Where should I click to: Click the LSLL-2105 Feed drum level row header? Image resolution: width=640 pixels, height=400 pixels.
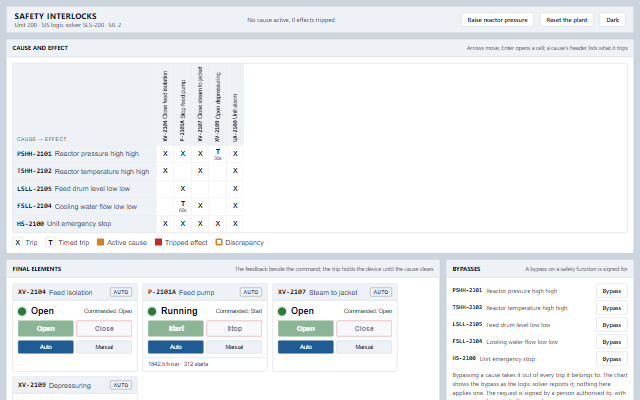[x=84, y=189]
